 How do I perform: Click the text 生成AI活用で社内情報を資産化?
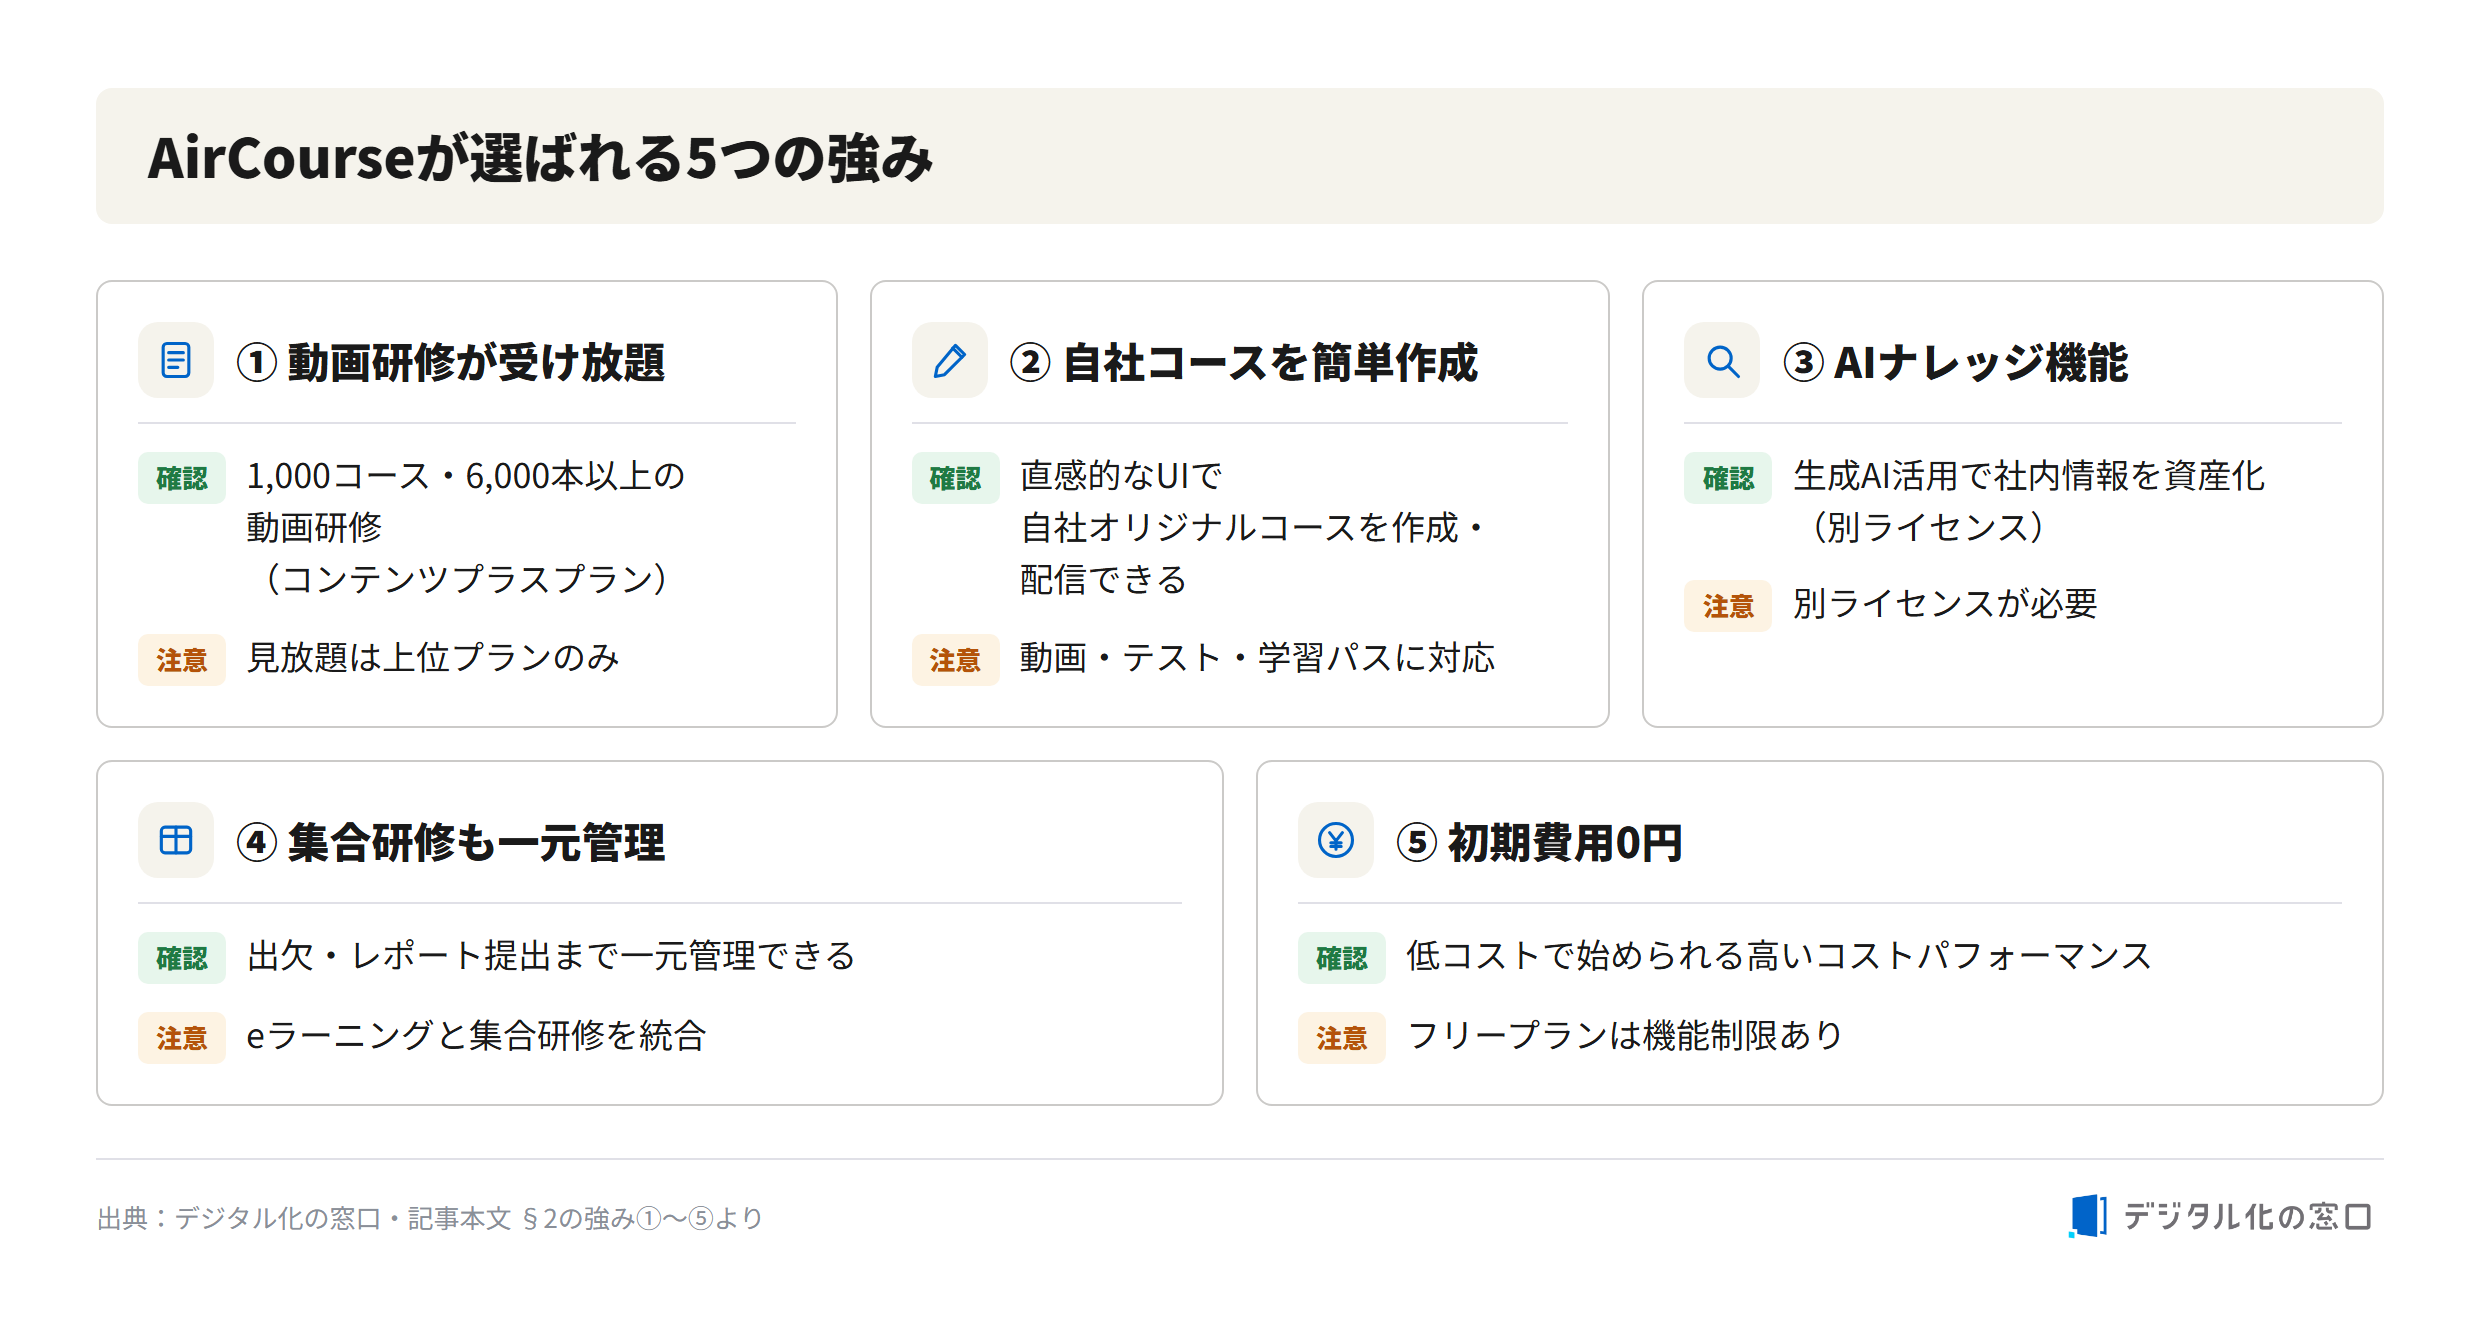[x=2029, y=476]
